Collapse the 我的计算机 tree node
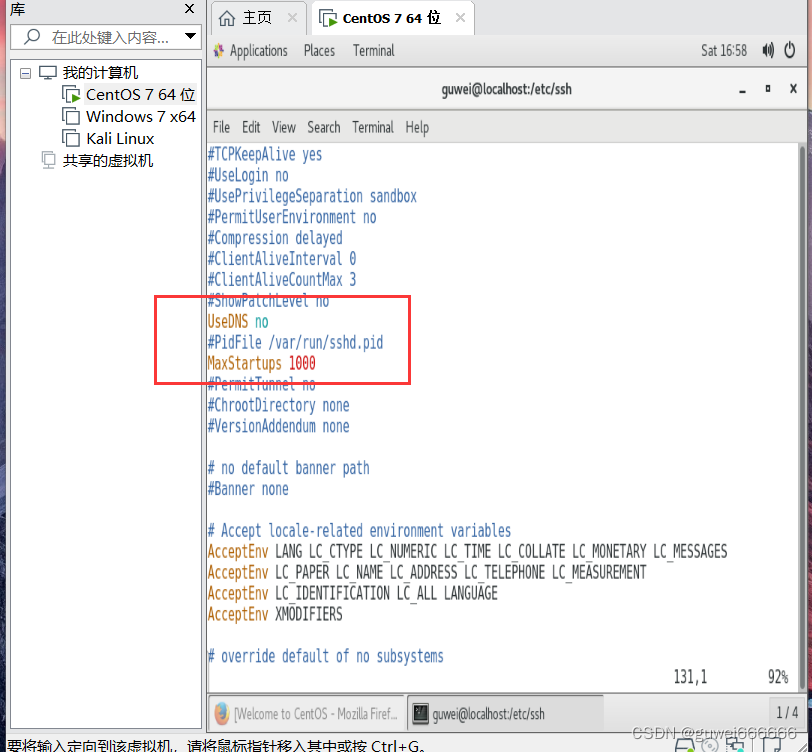The width and height of the screenshot is (812, 752). 25,74
